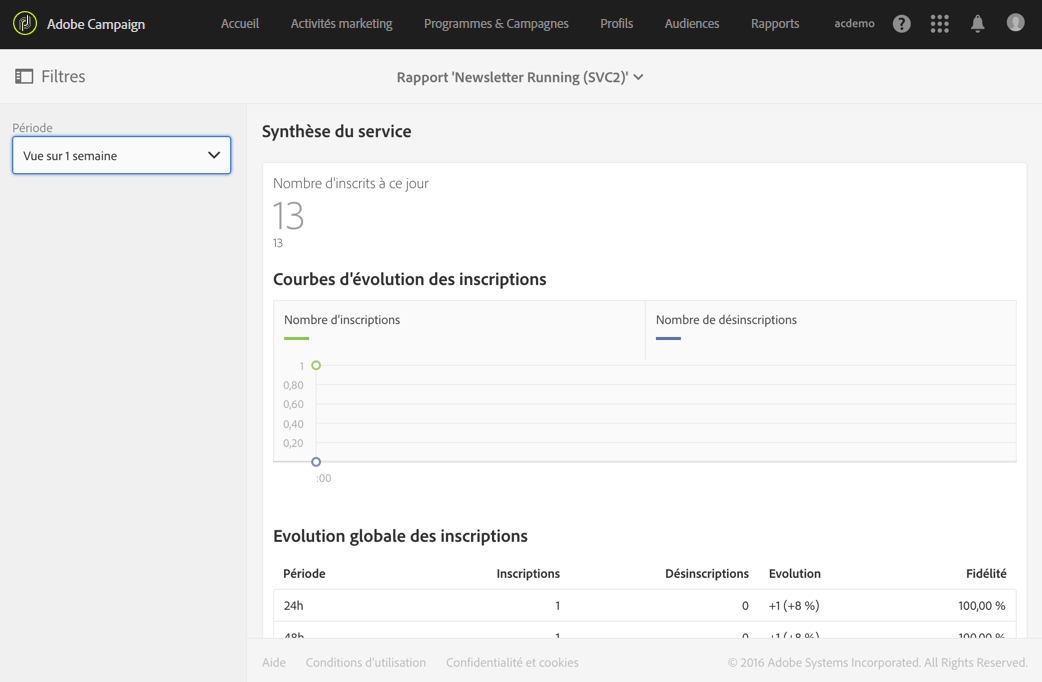Go to Accueil menu item
Image resolution: width=1042 pixels, height=682 pixels.
[x=240, y=23]
